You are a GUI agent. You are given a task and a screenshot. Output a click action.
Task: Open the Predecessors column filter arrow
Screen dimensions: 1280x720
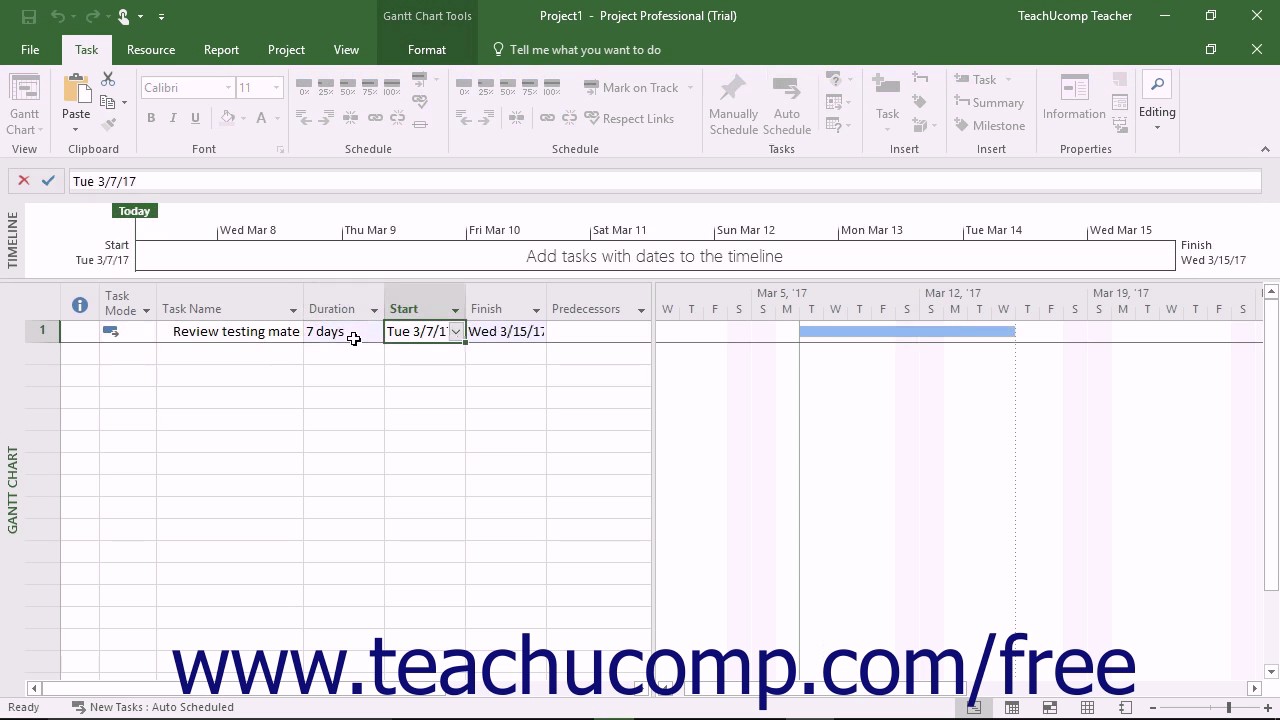tap(641, 310)
